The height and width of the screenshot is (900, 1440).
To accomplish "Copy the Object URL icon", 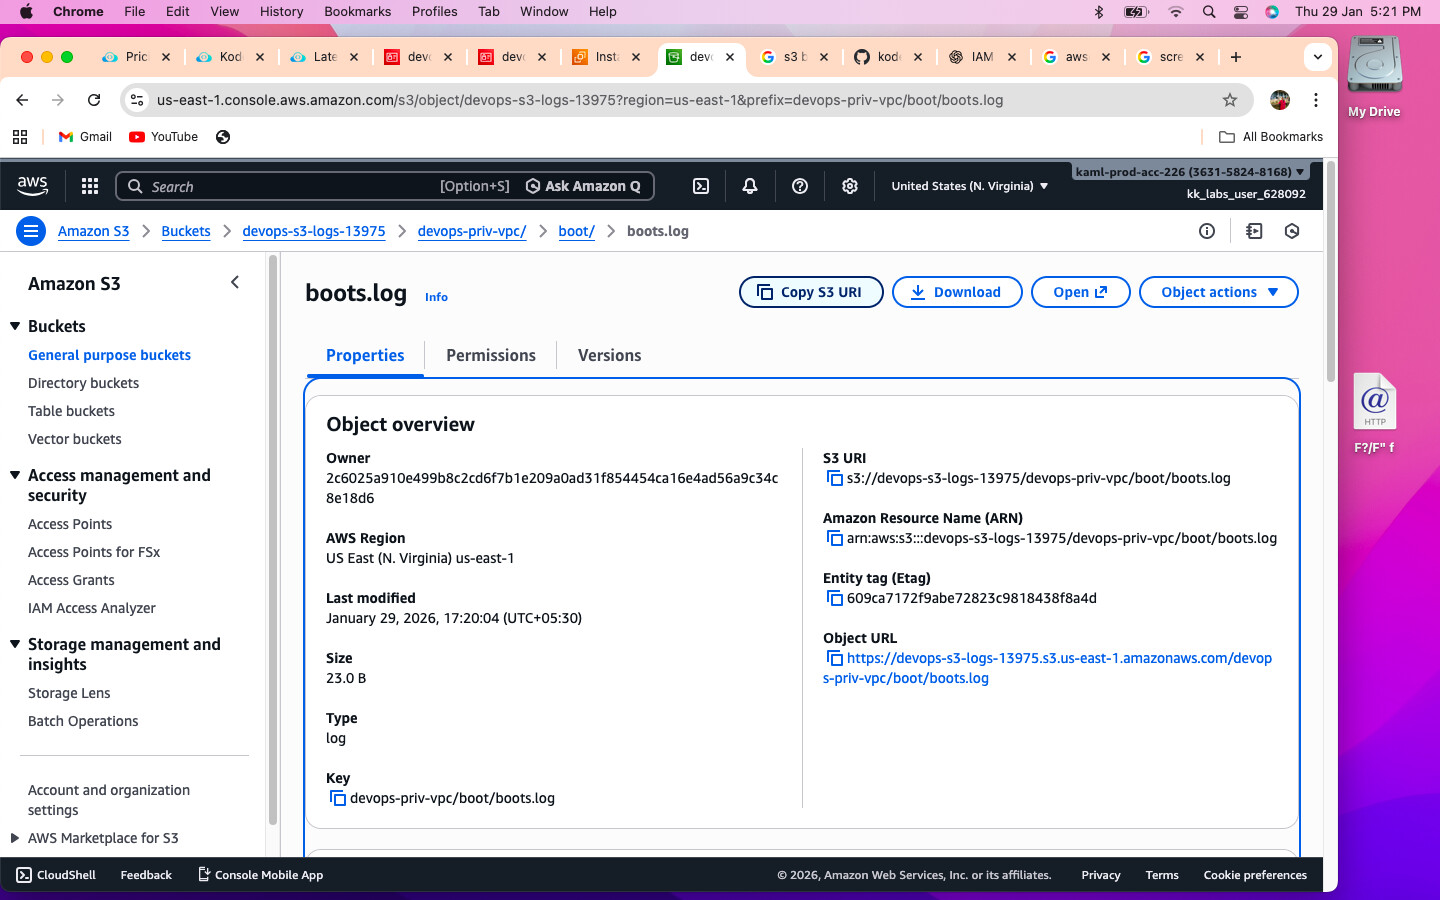I will (x=834, y=658).
